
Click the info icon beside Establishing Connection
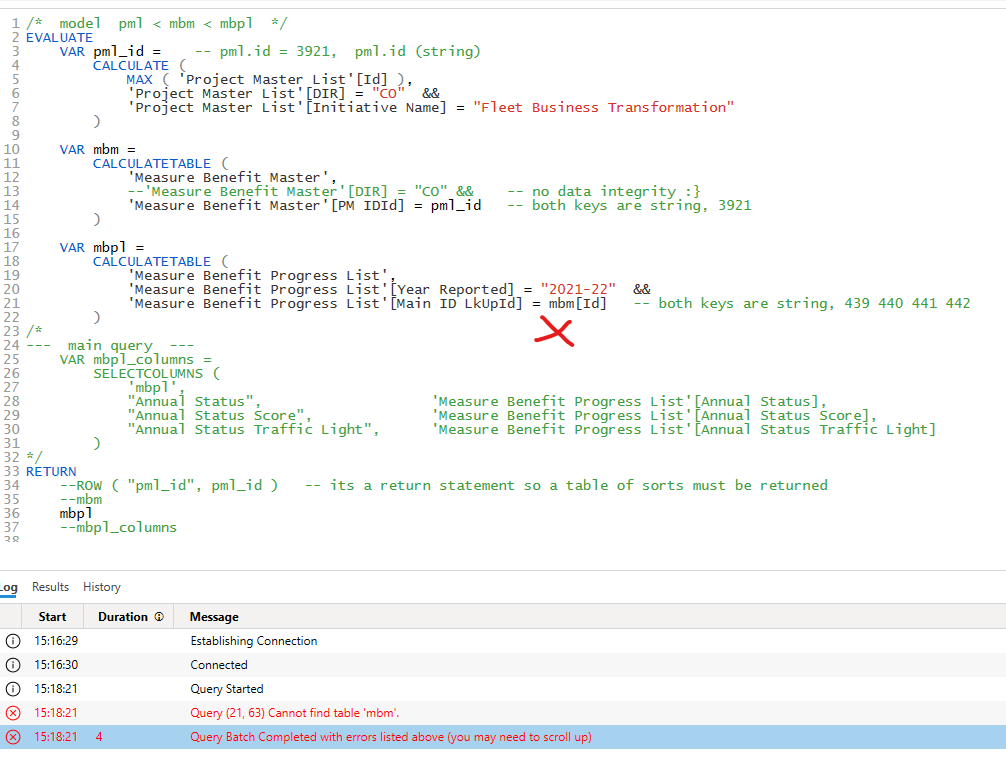pos(13,641)
